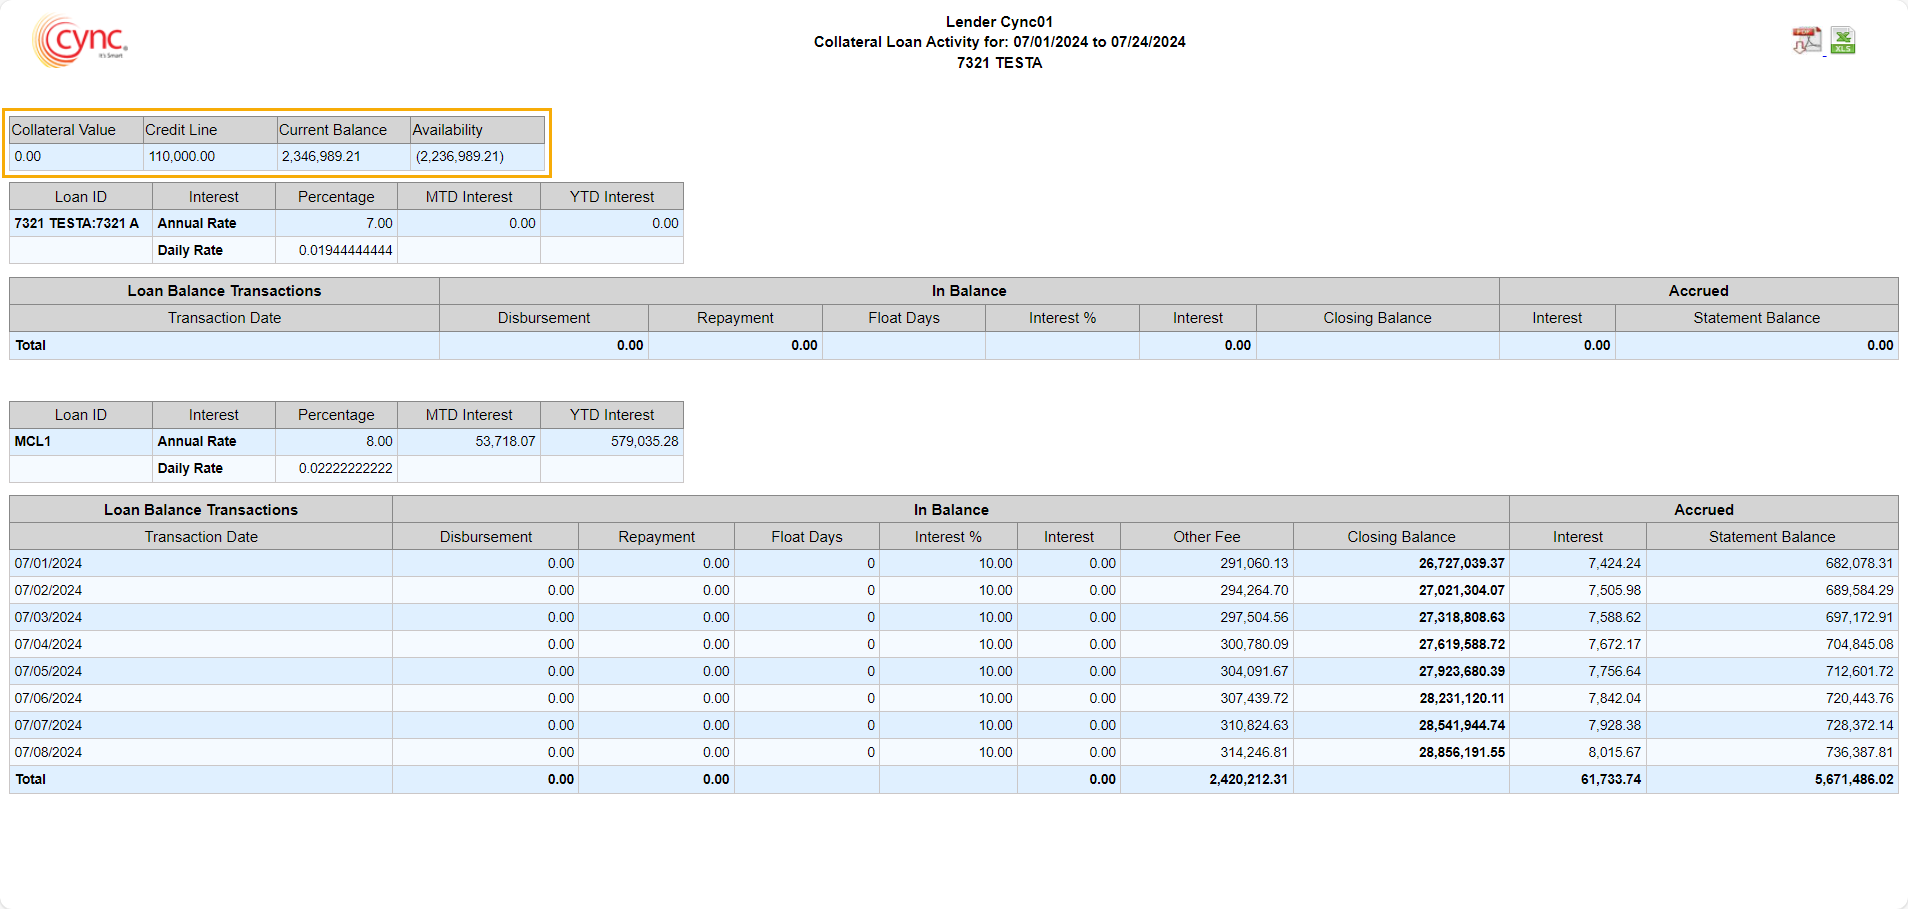
Task: Select the 07/08/2024 transaction date row
Action: pos(49,753)
